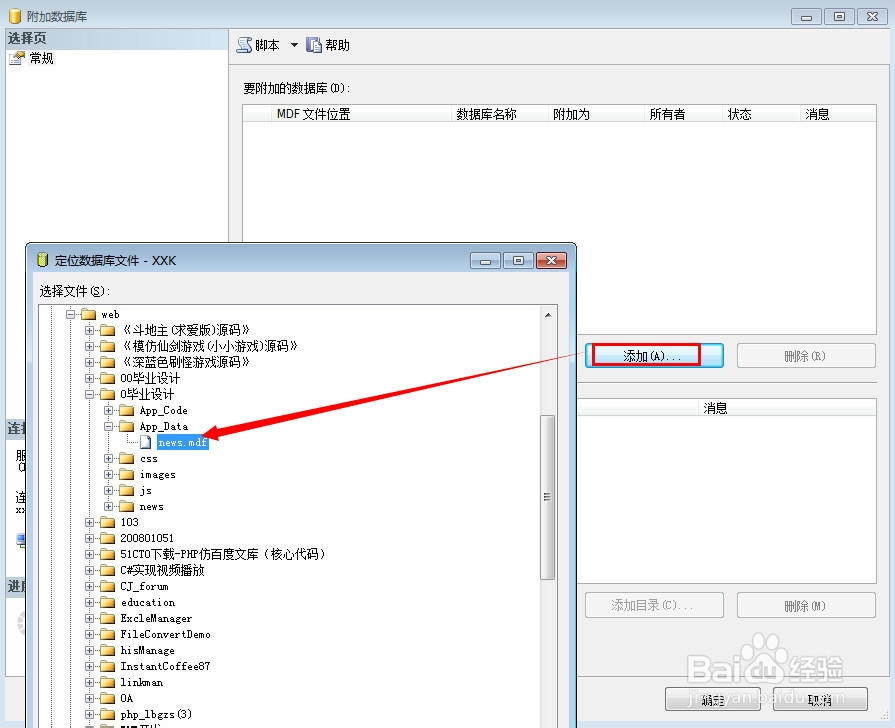Viewport: 895px width, 728px height.
Task: Select the 00毕业设计 tree item
Action: point(150,378)
